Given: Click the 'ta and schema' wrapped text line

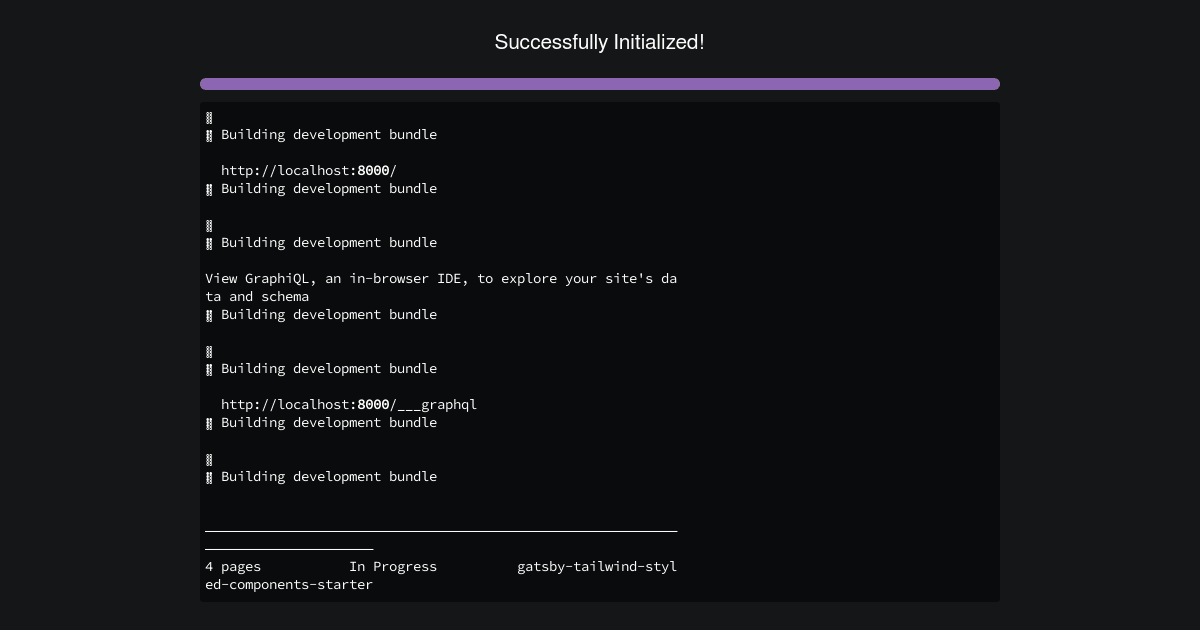Looking at the screenshot, I should point(257,297).
